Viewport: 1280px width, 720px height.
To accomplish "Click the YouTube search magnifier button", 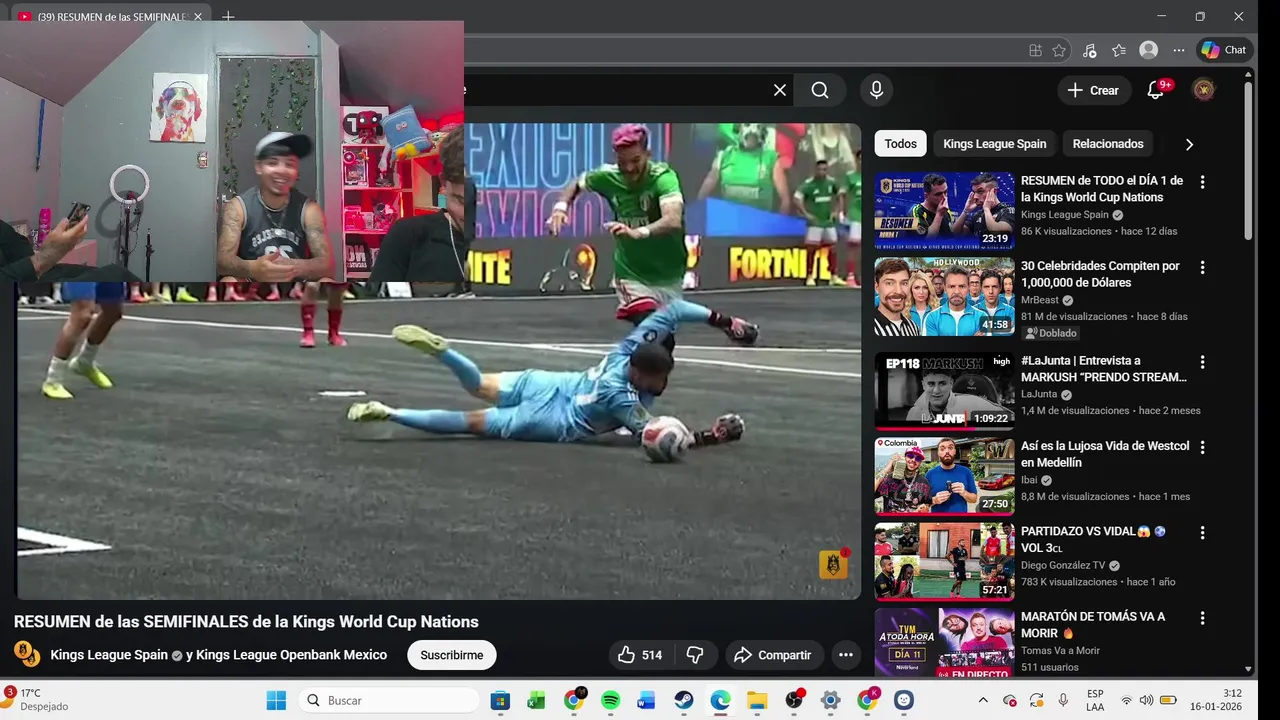I will pos(820,90).
